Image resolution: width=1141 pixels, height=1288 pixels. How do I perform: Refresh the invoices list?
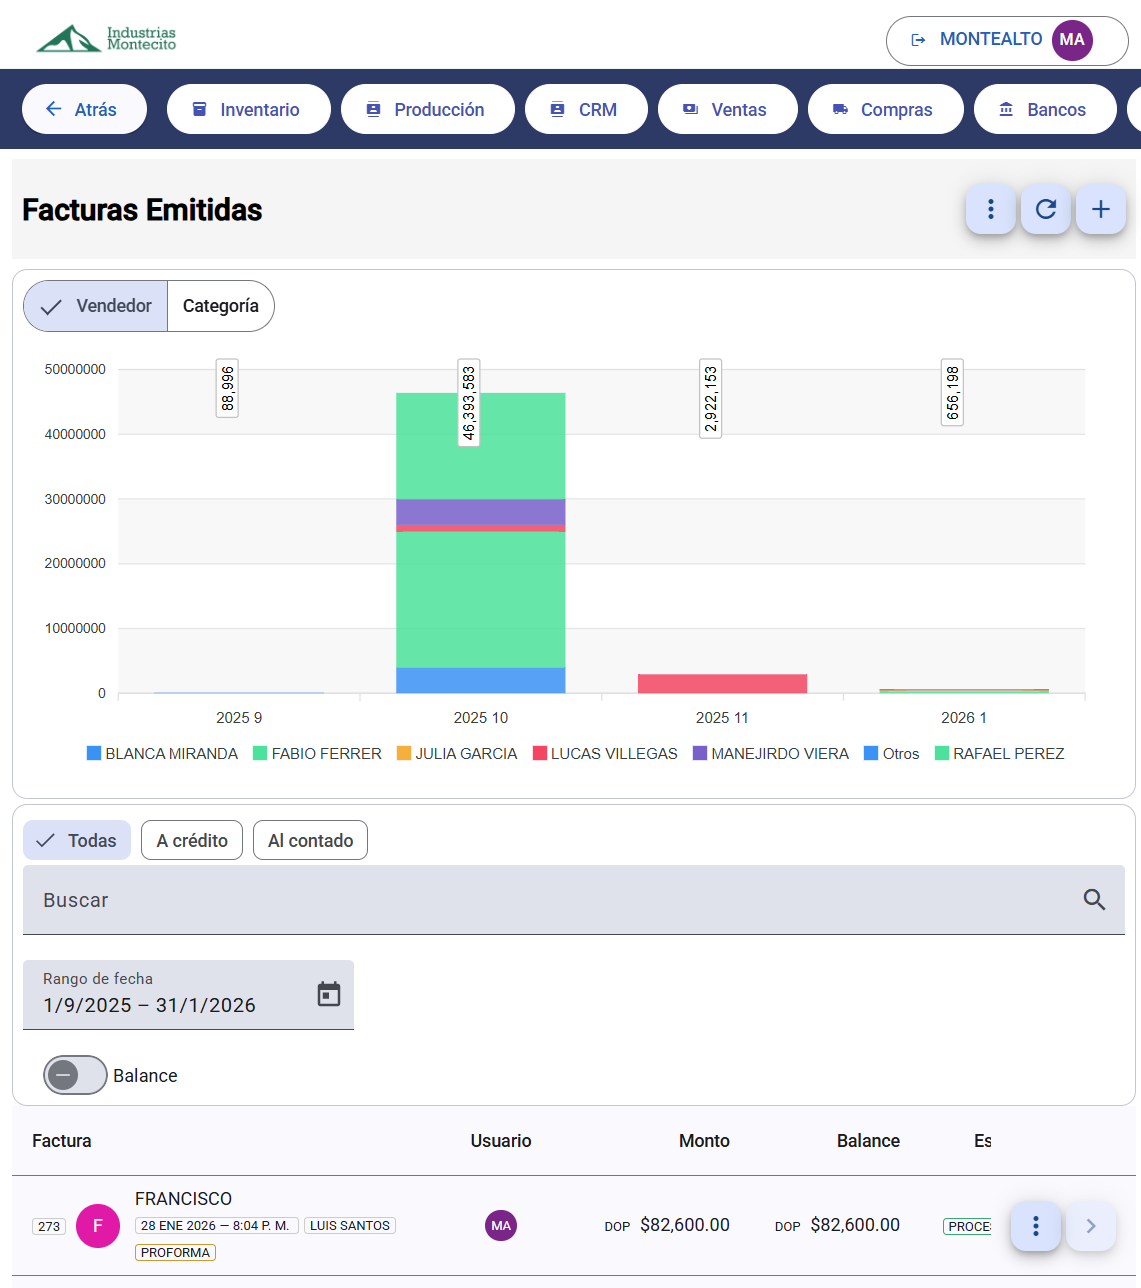coord(1045,210)
